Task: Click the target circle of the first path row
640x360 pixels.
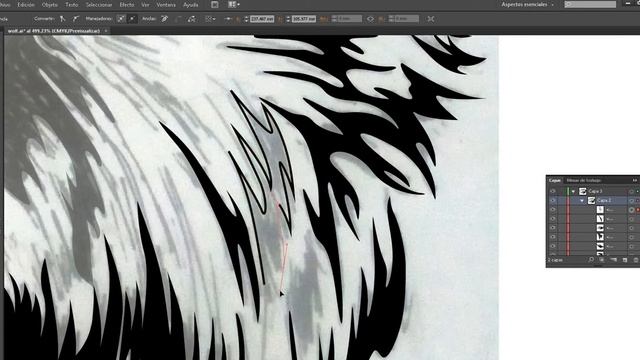Action: (x=631, y=210)
